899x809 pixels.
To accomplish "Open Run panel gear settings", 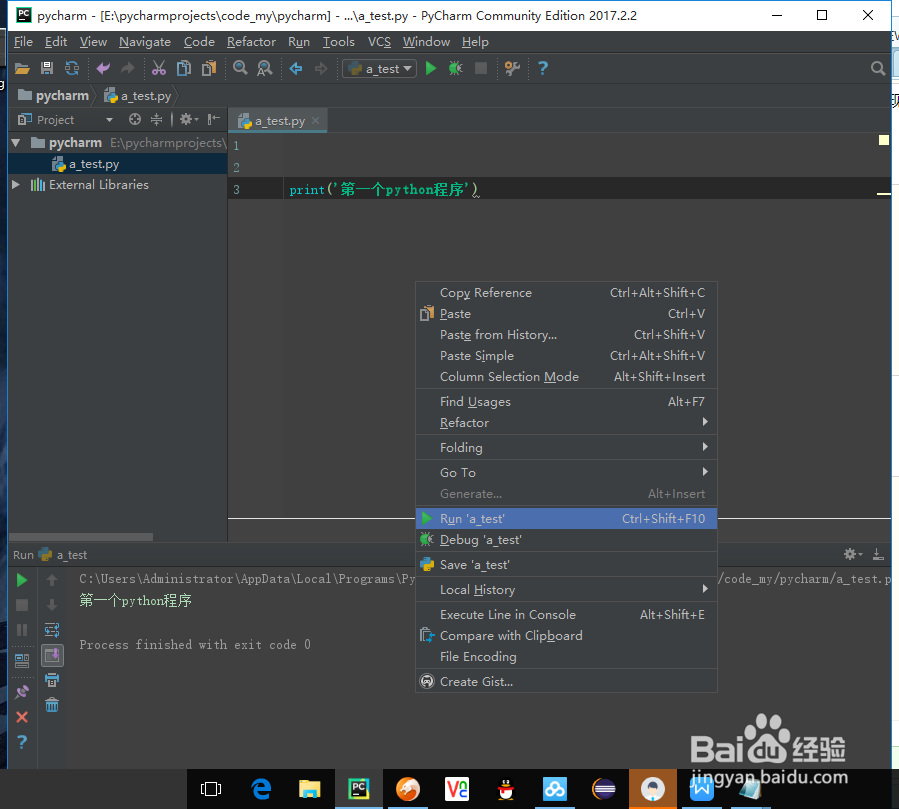I will tap(853, 554).
